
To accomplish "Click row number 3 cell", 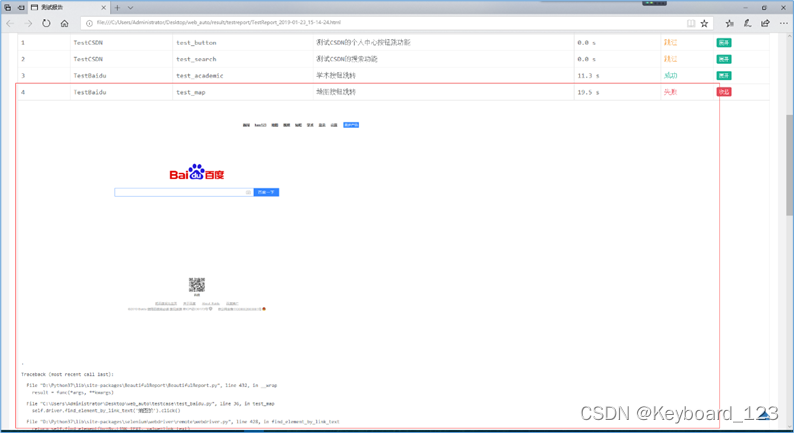I will coord(23,75).
